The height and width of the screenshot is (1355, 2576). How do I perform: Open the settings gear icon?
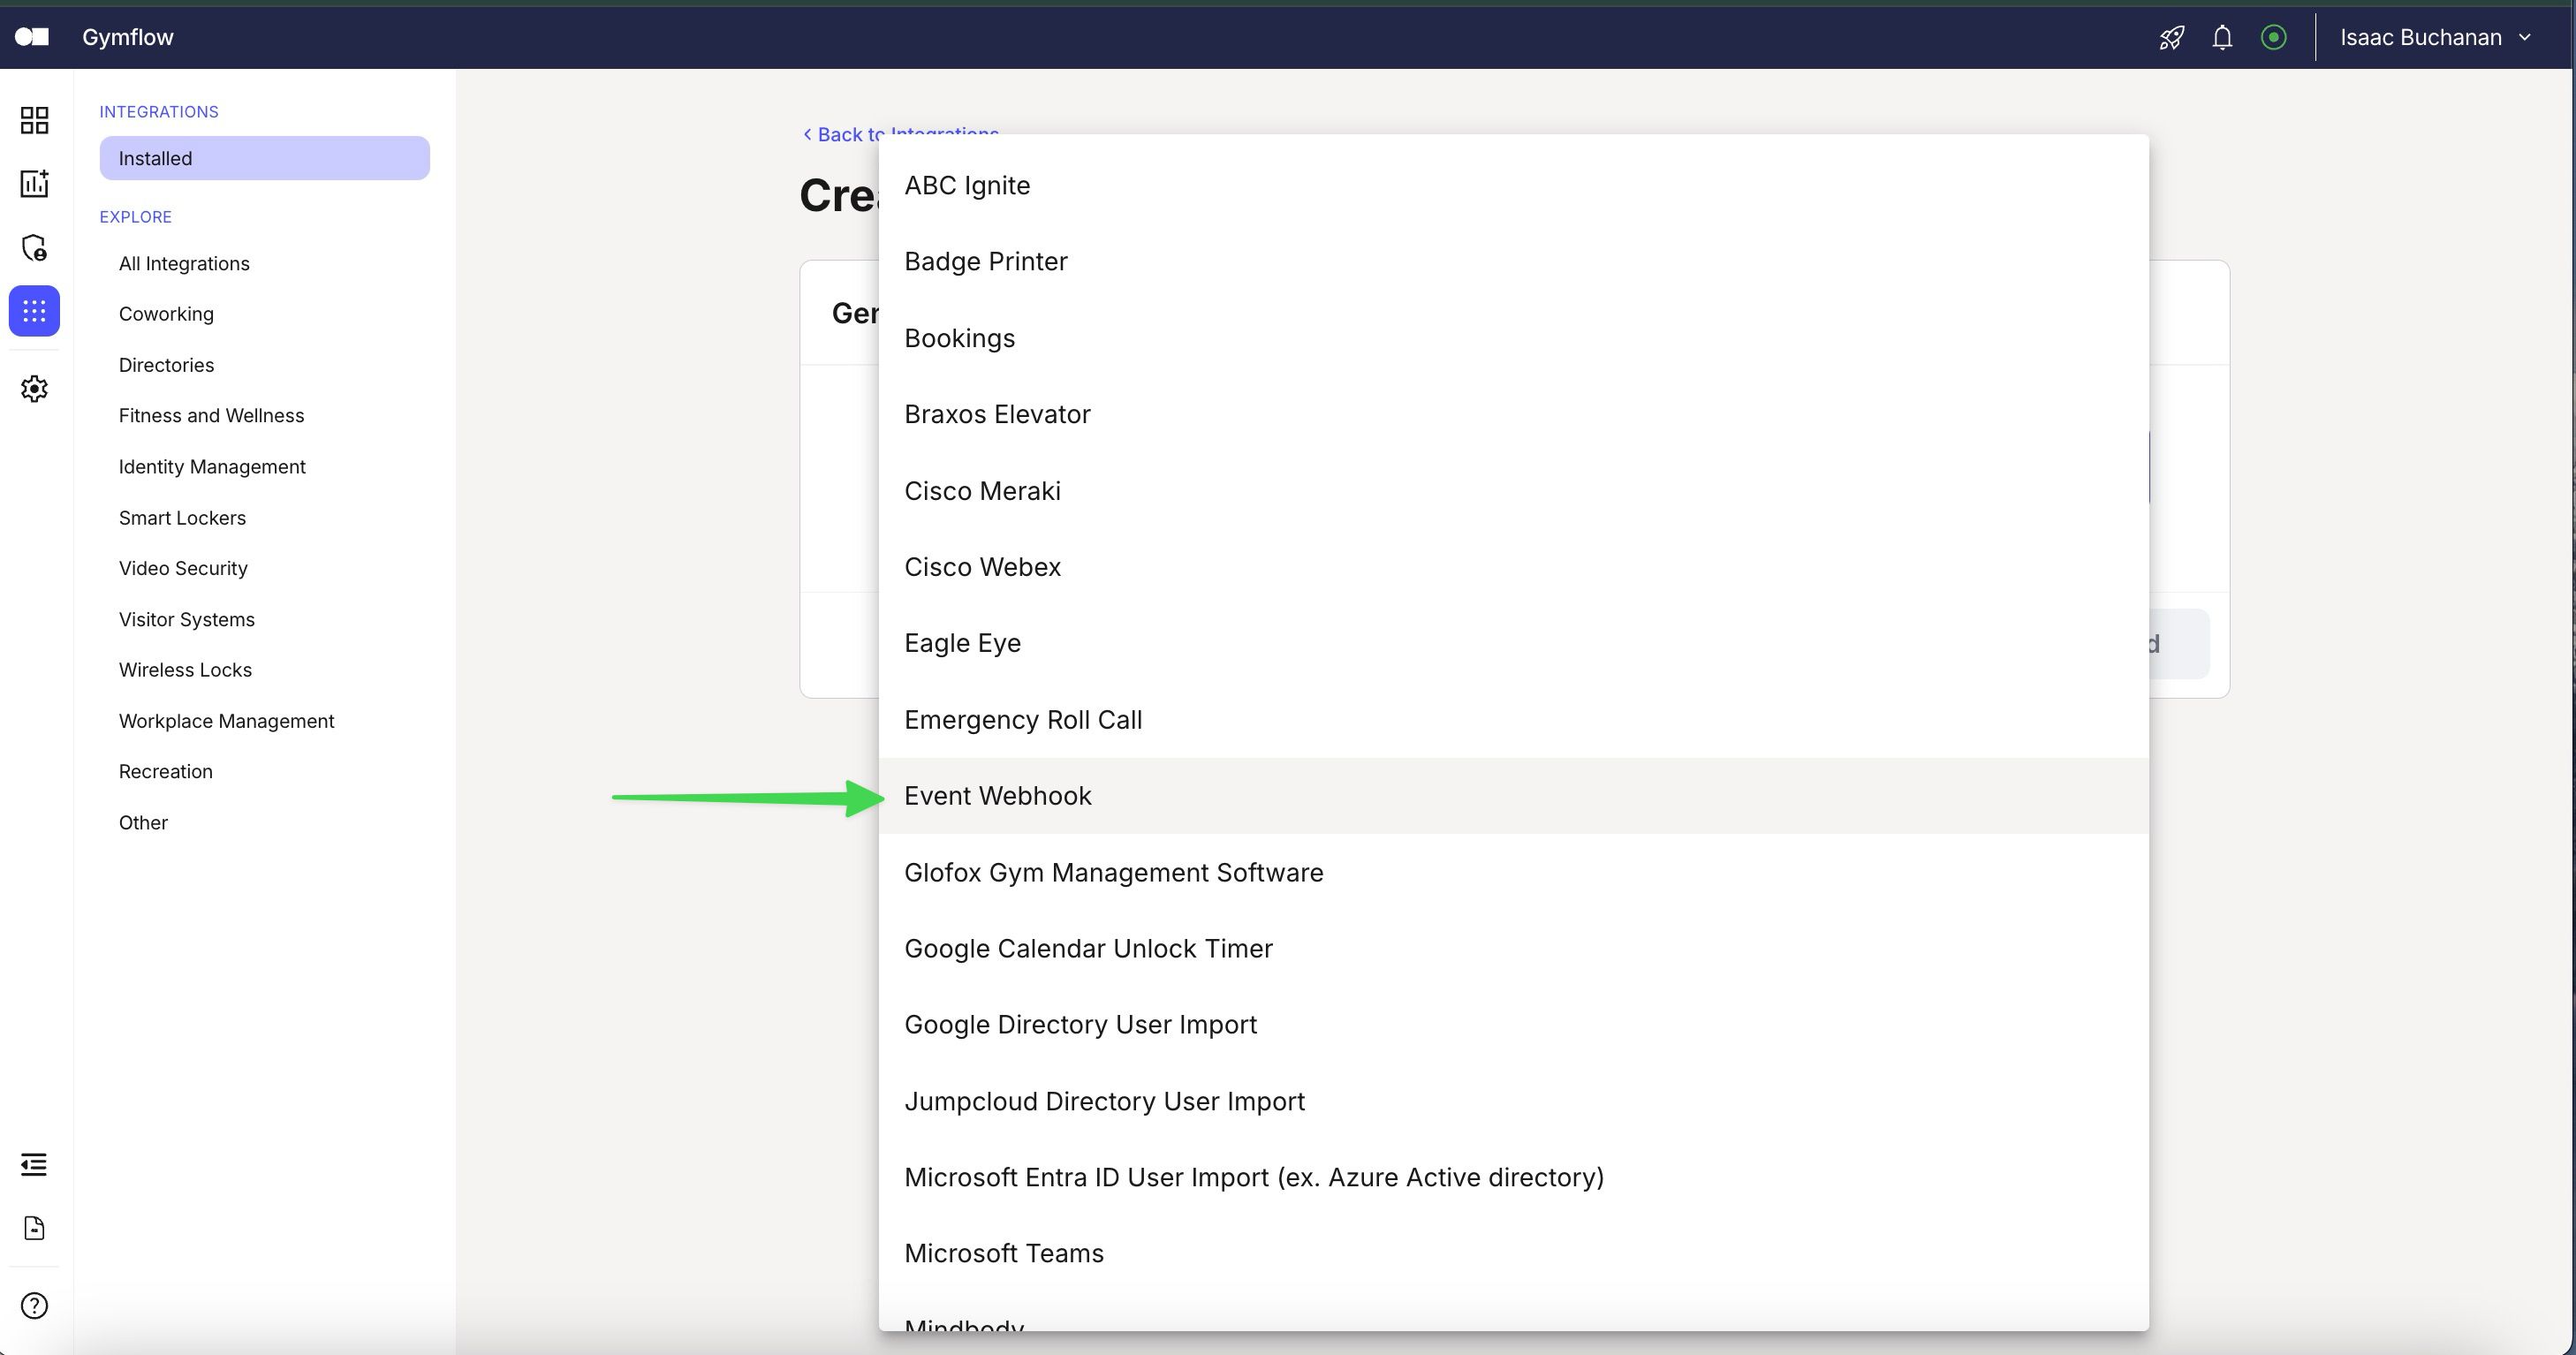point(34,389)
